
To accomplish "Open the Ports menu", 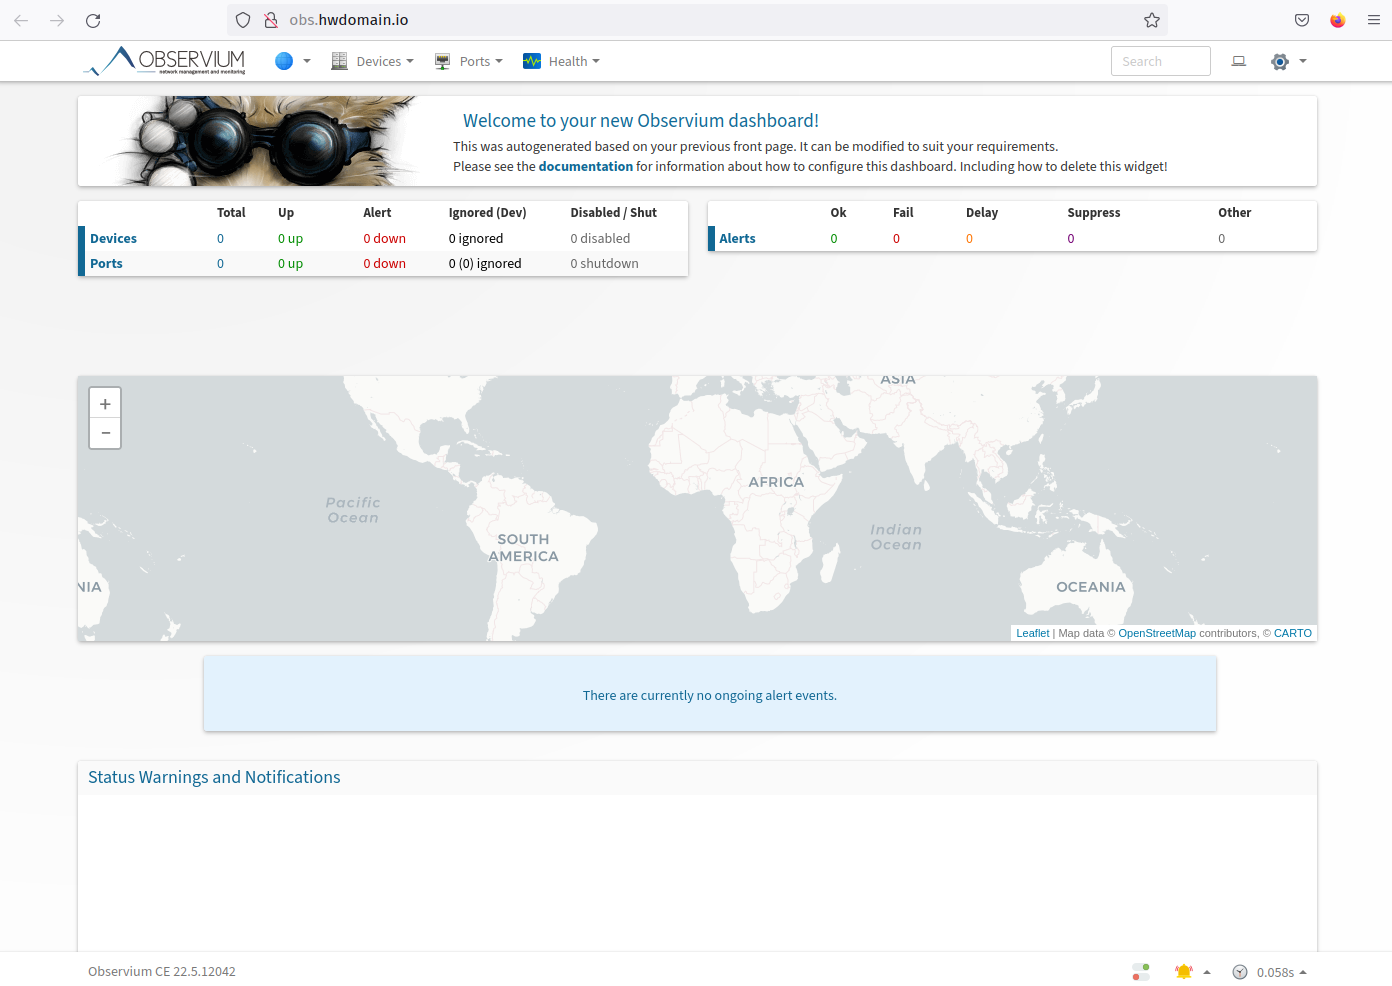I will [477, 61].
